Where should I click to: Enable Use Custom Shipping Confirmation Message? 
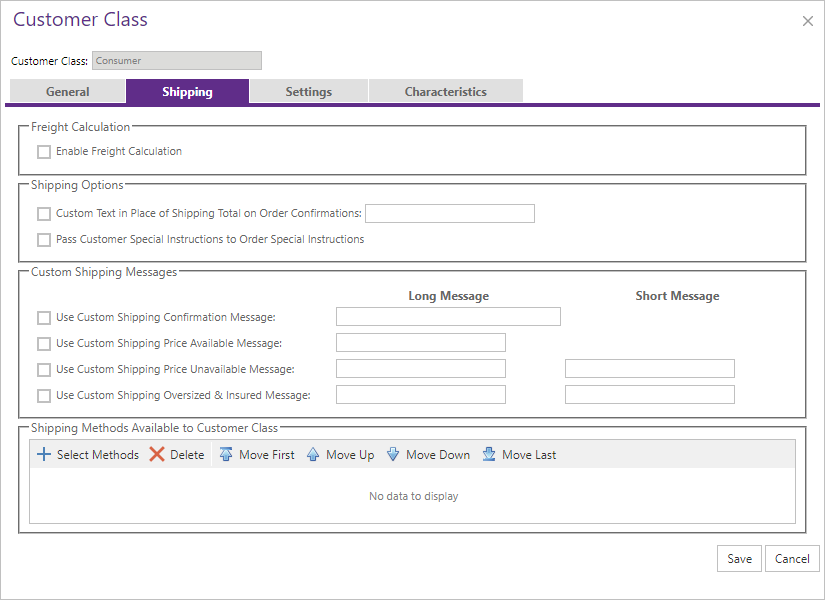(44, 318)
